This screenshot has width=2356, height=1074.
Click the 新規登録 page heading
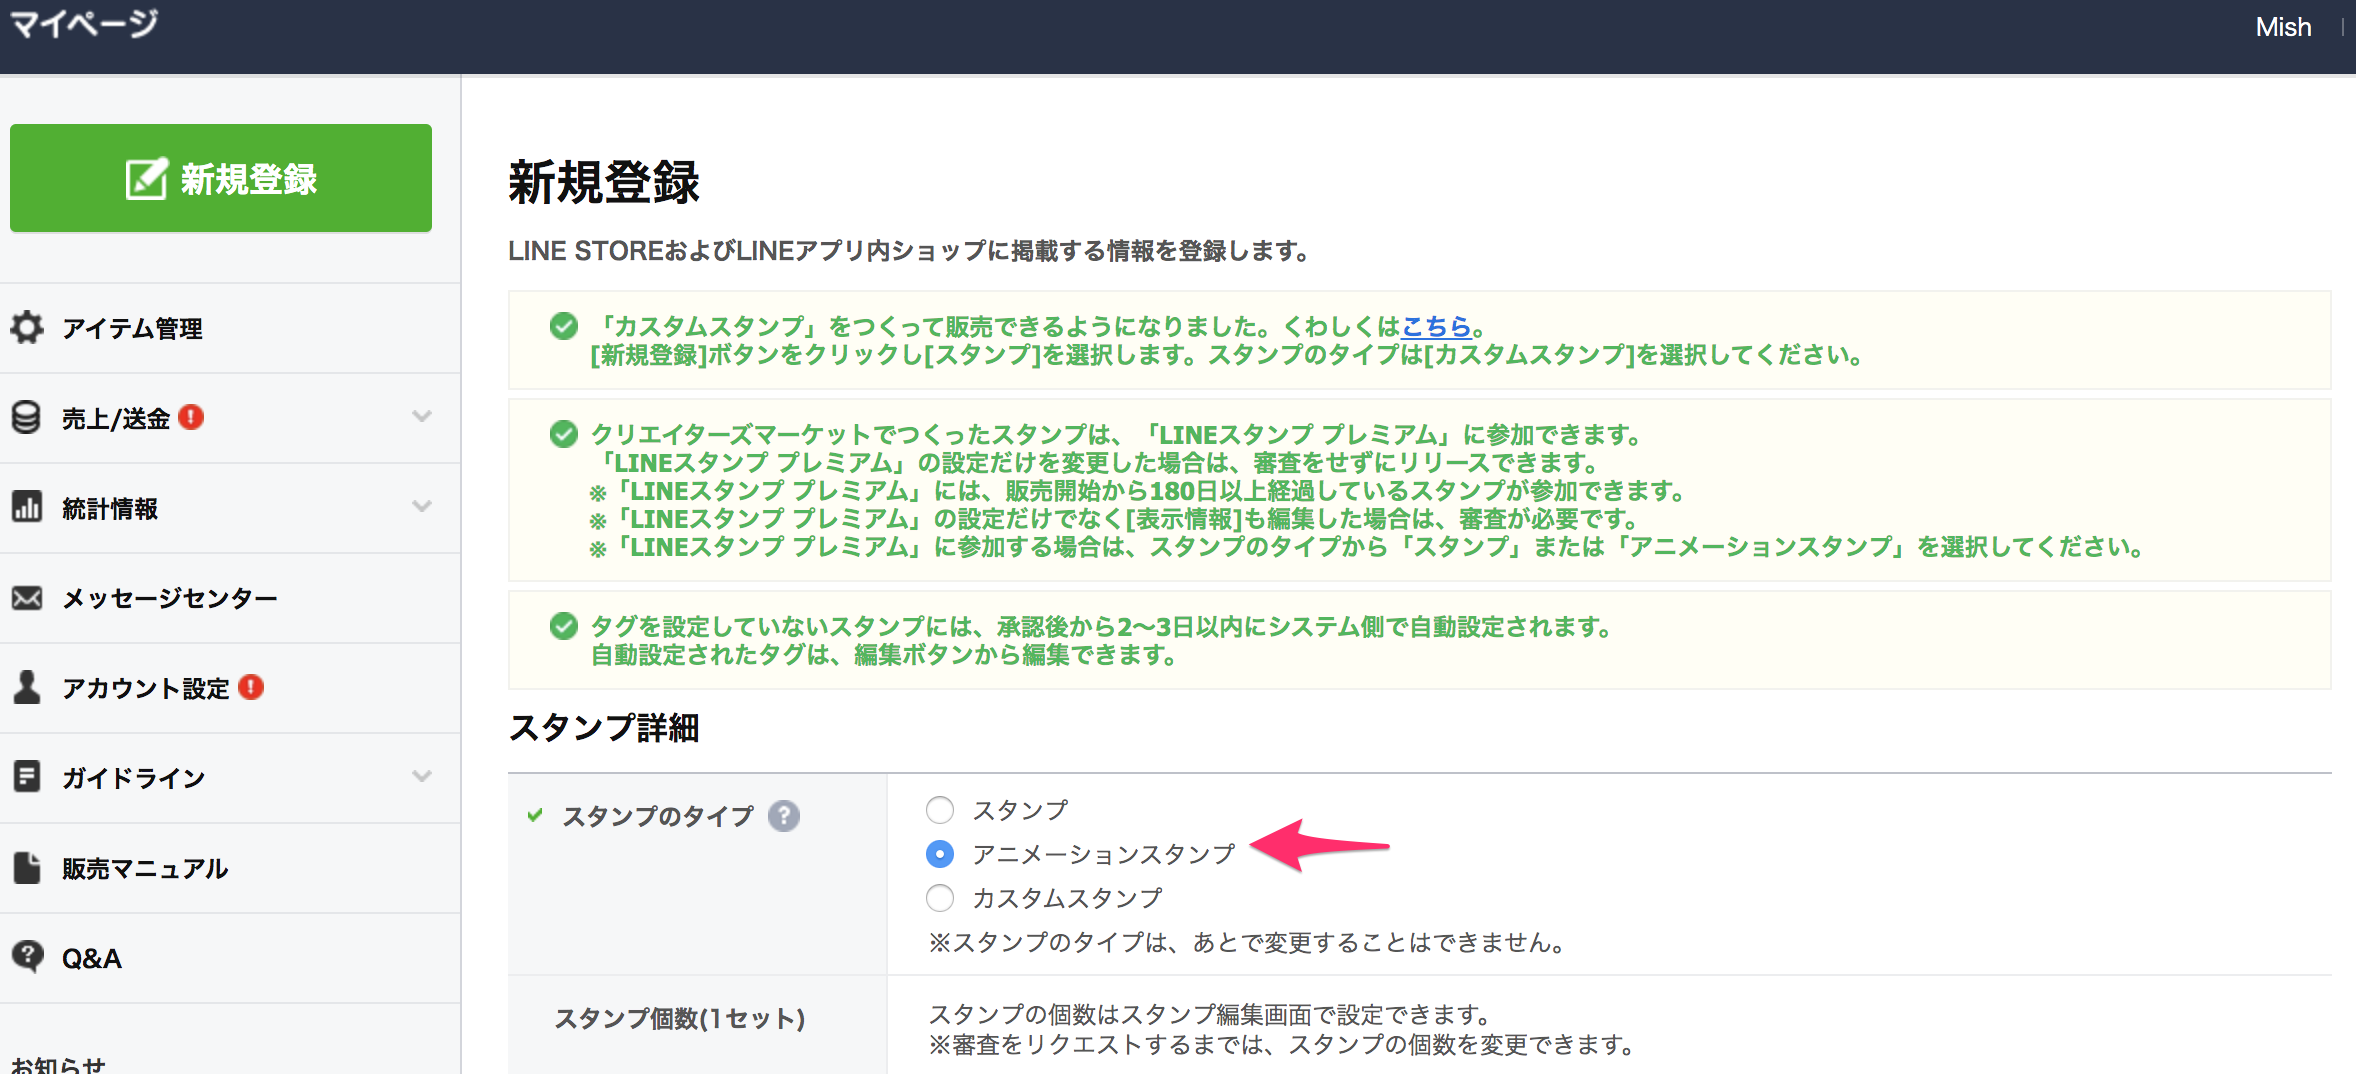(x=604, y=182)
